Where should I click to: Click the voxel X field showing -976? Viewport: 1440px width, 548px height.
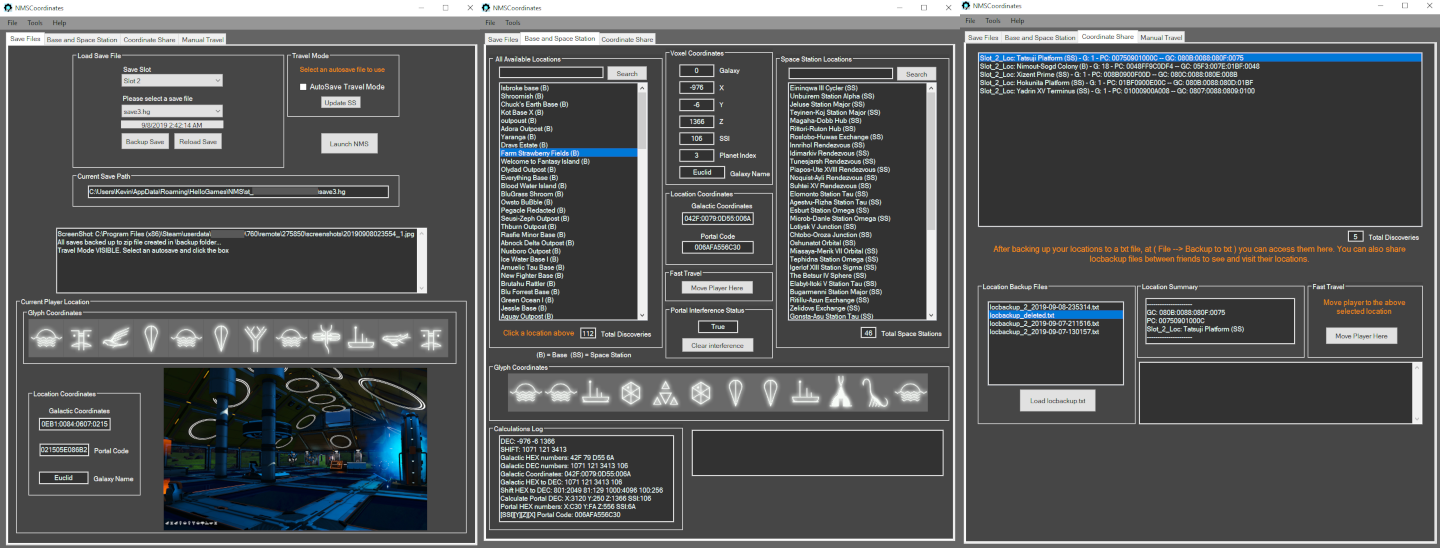(x=696, y=87)
